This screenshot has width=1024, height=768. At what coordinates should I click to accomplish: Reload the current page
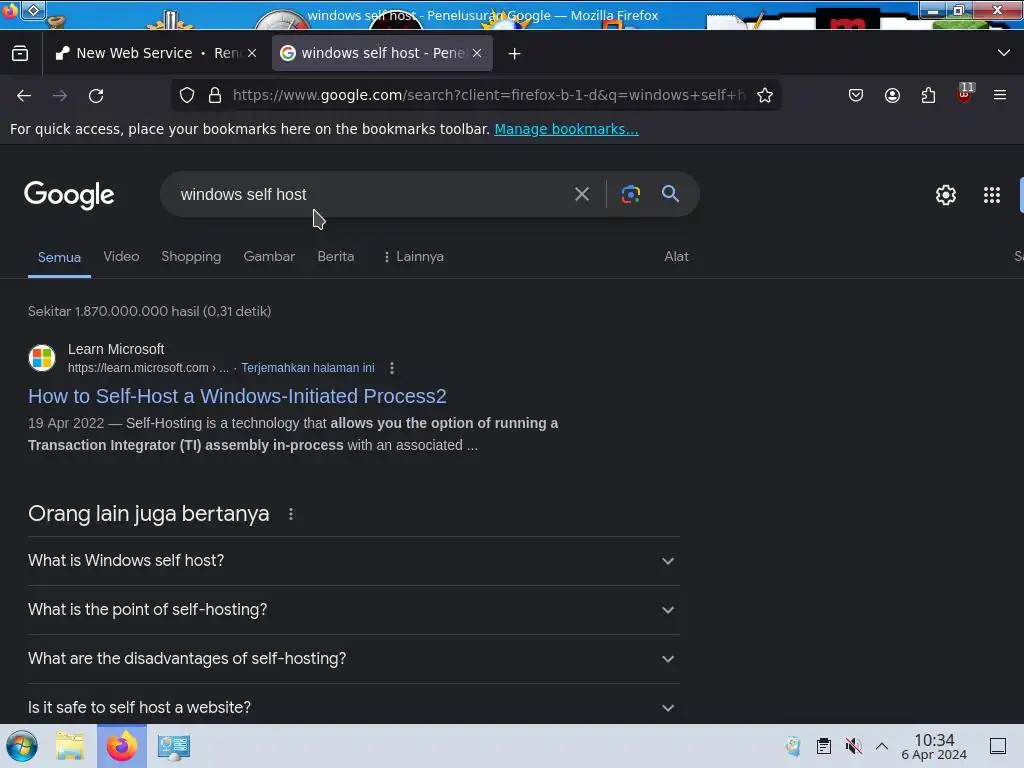pos(96,95)
